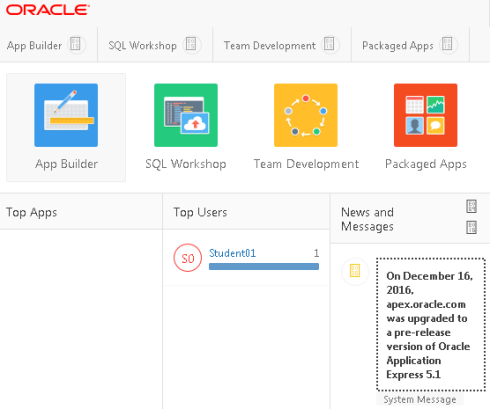Open the December 16, 2016 upgrade news message
490x409 pixels.
pyautogui.click(x=431, y=324)
